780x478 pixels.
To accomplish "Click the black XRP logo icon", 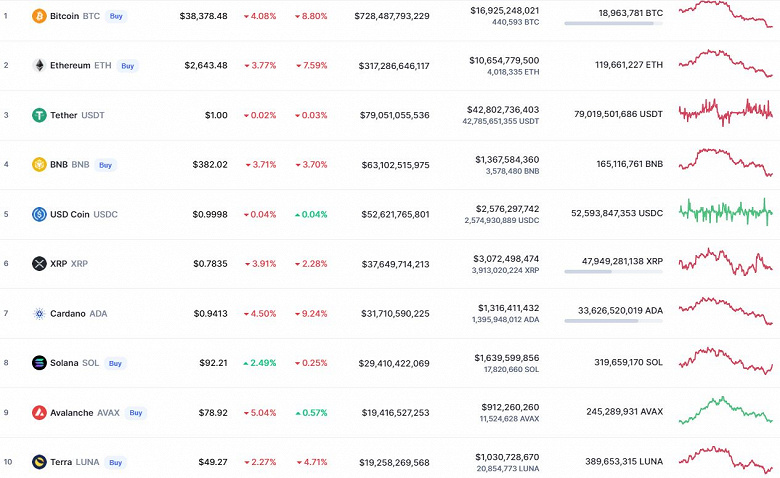I will pyautogui.click(x=39, y=264).
